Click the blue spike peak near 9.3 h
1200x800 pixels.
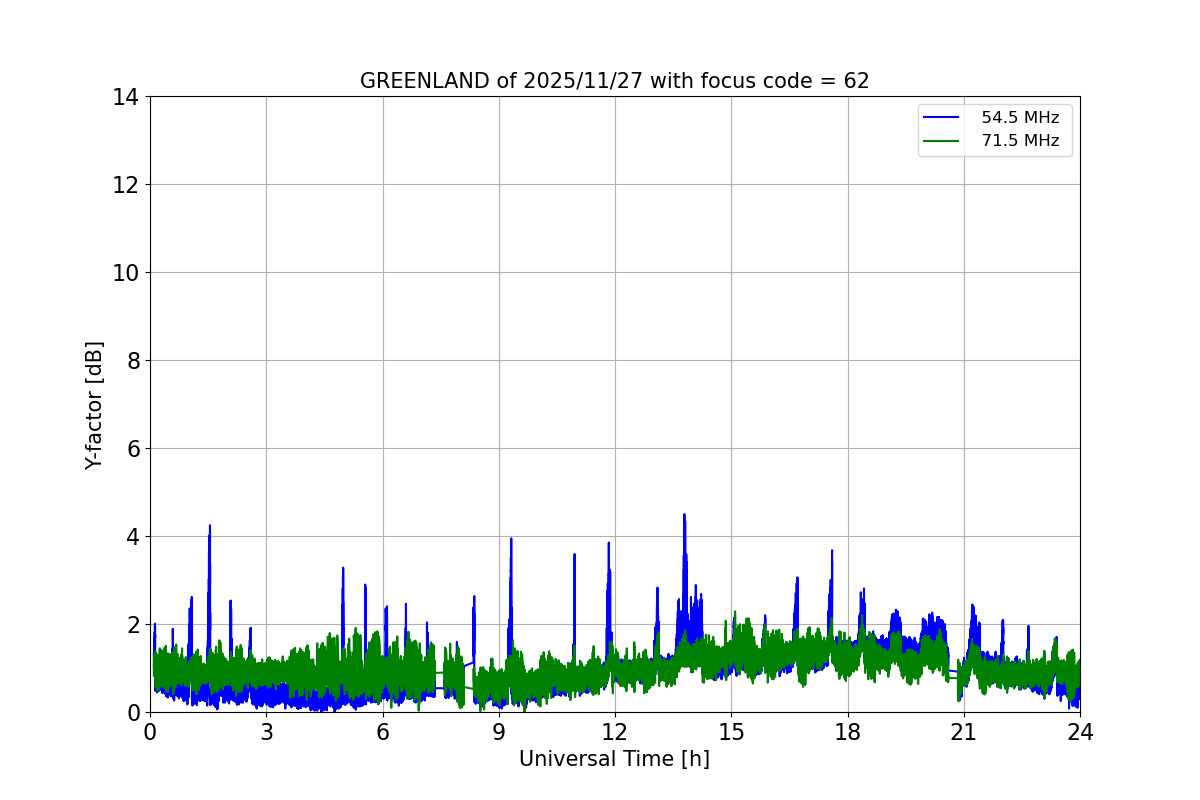(x=511, y=540)
